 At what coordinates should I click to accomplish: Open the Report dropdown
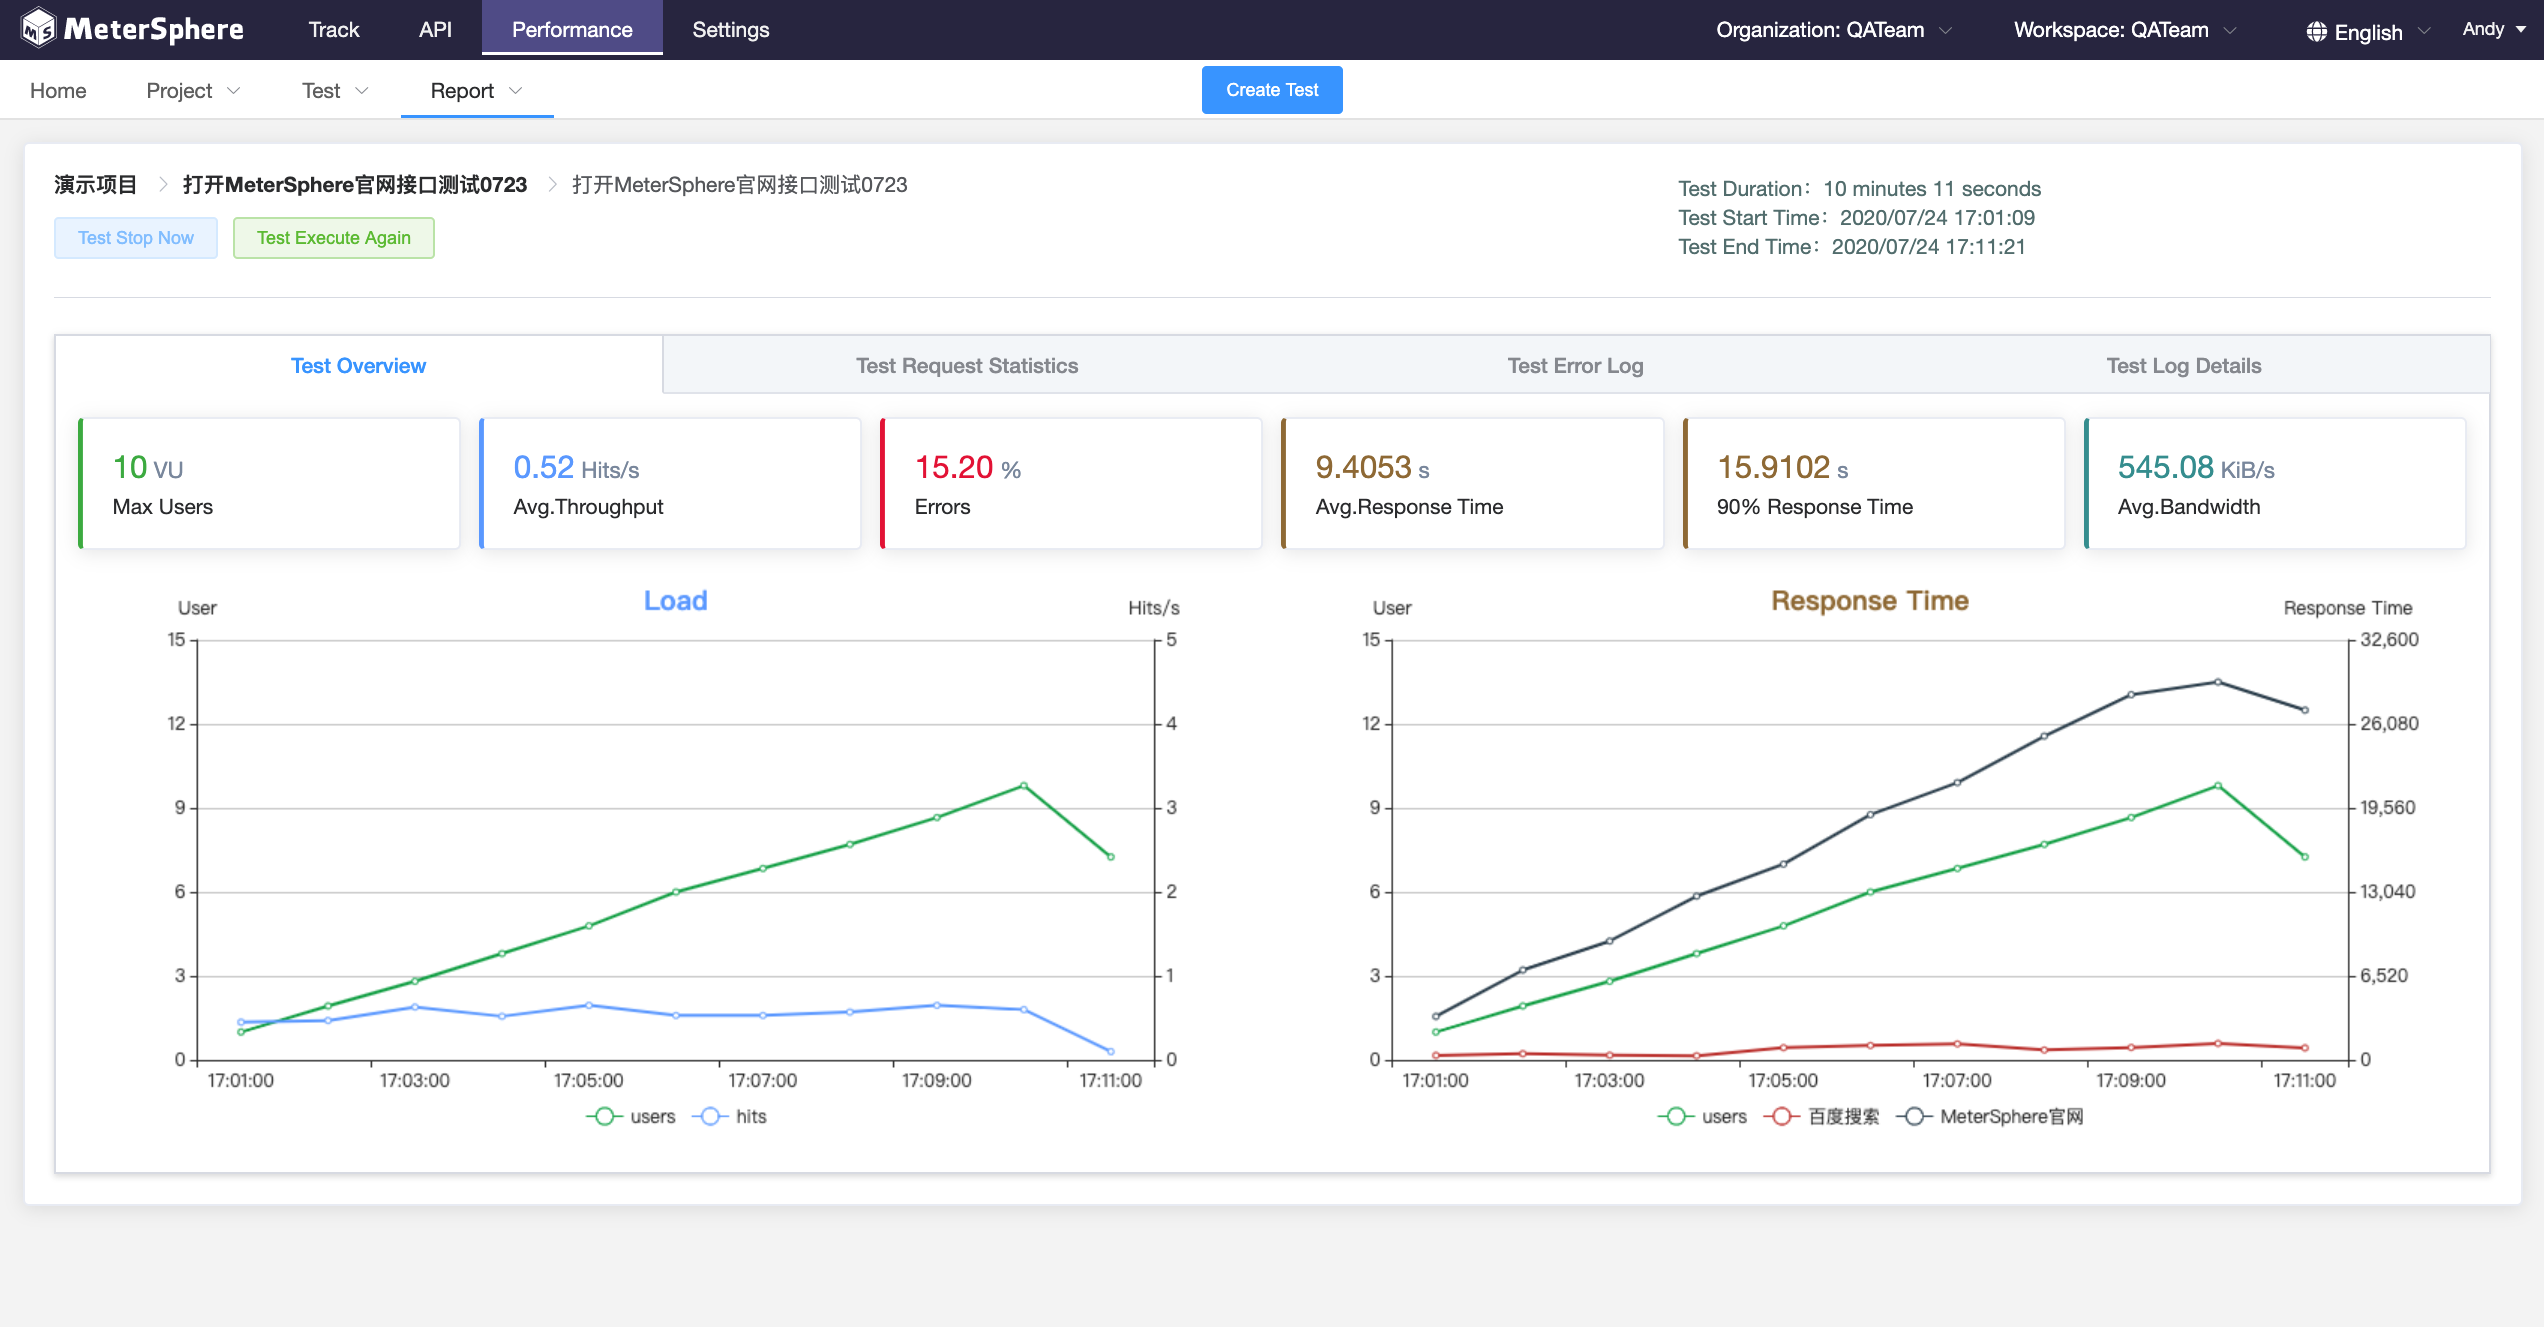[x=474, y=89]
